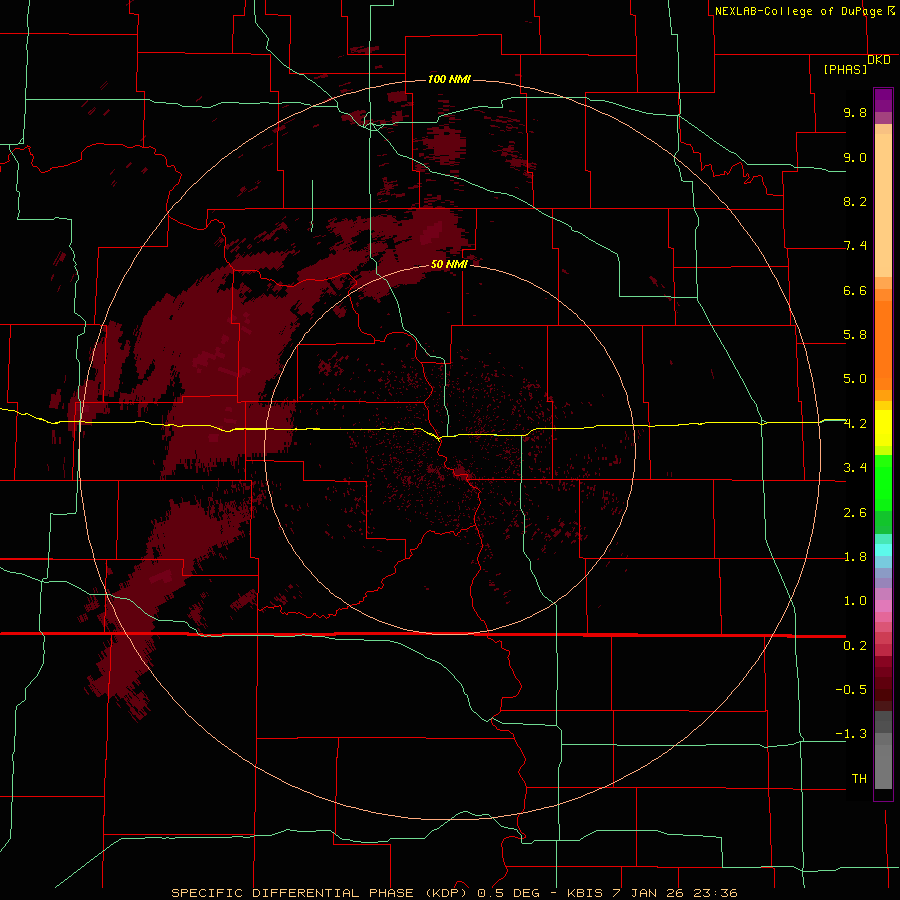Click the 1.0 value on the color scale
This screenshot has height=900, width=900.
point(855,602)
